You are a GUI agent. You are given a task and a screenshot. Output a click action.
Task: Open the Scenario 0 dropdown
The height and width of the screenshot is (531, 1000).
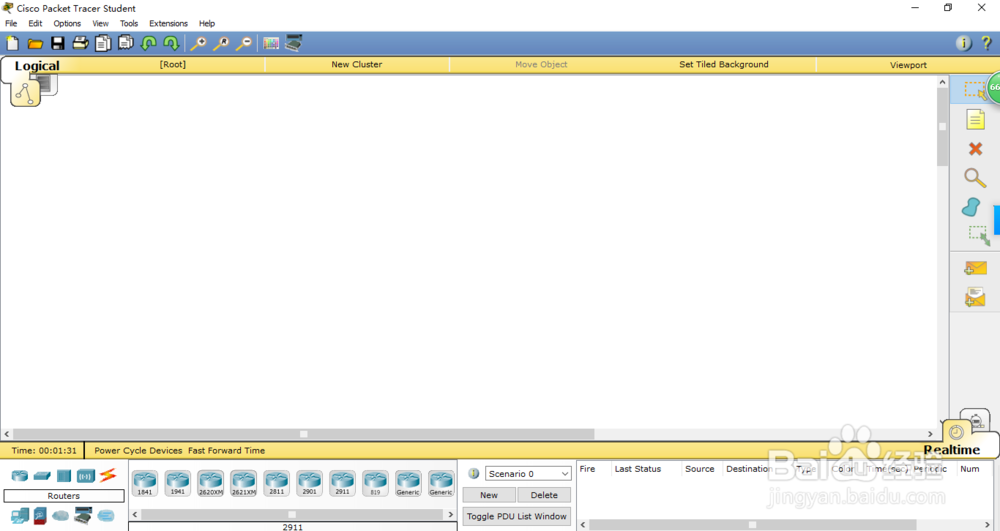coord(528,474)
